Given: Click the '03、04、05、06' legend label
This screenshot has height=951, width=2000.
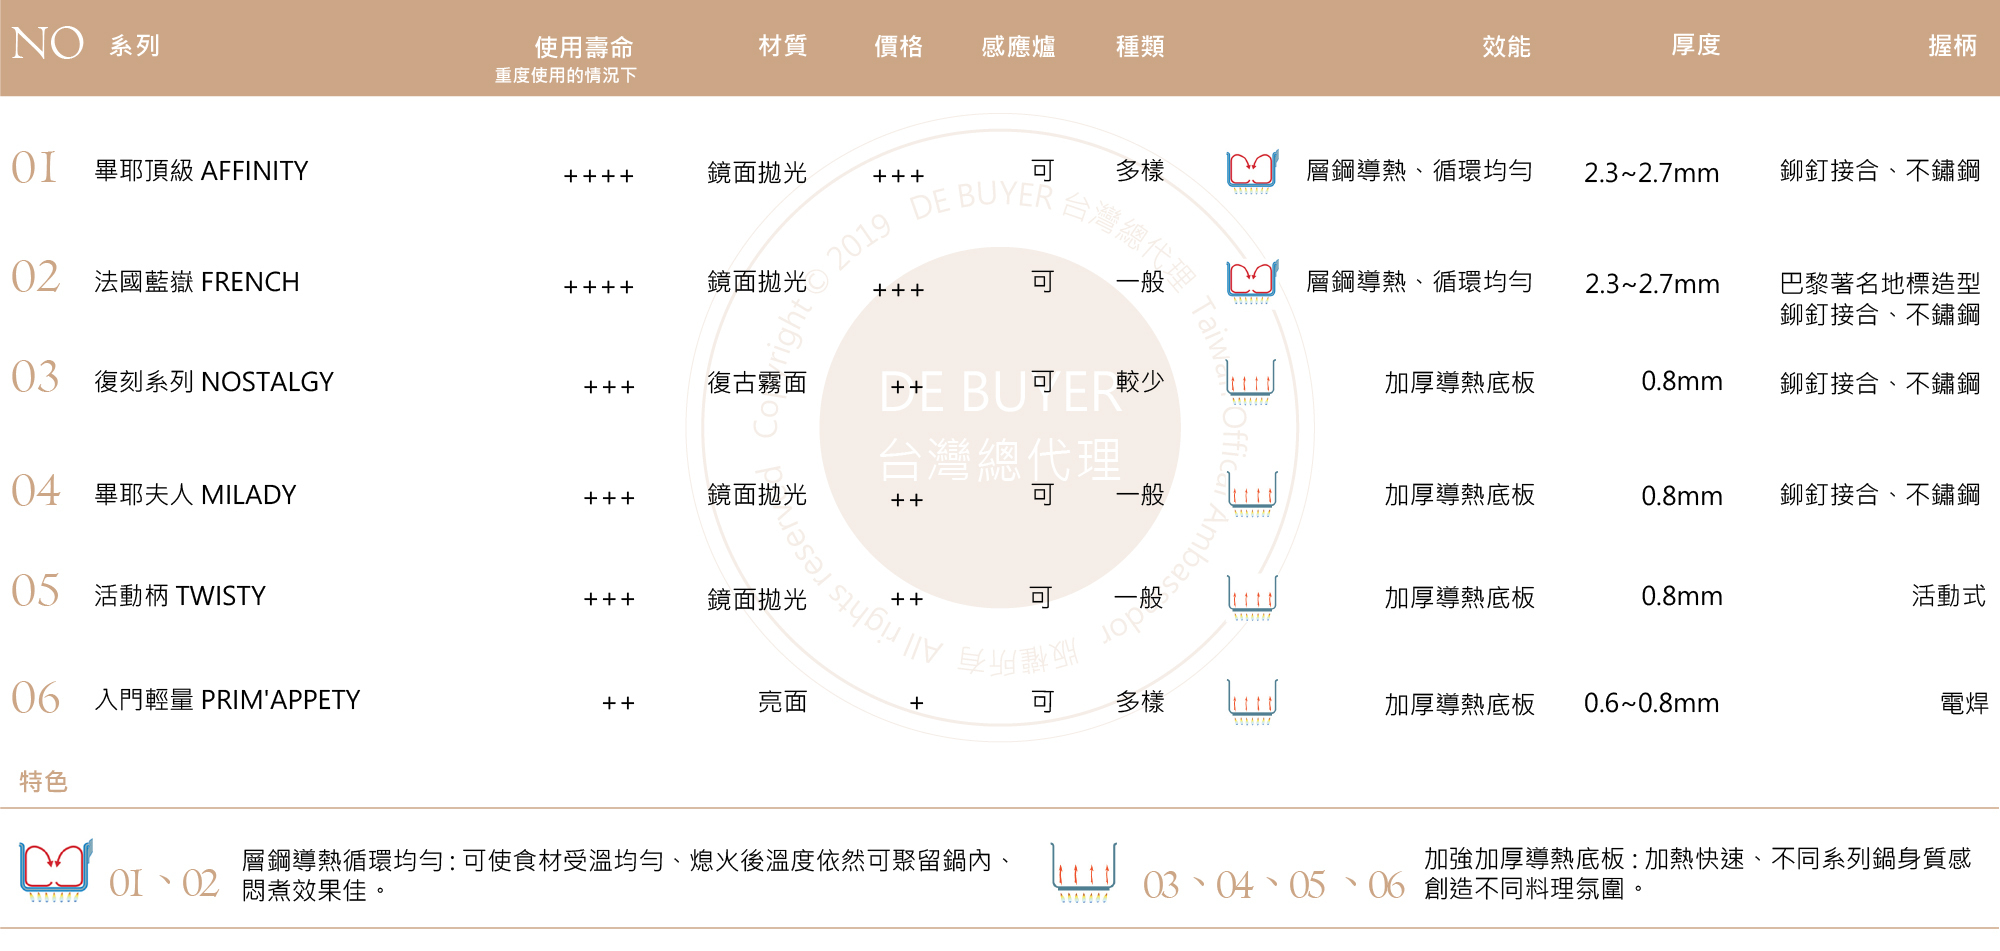Looking at the screenshot, I should click(1274, 885).
